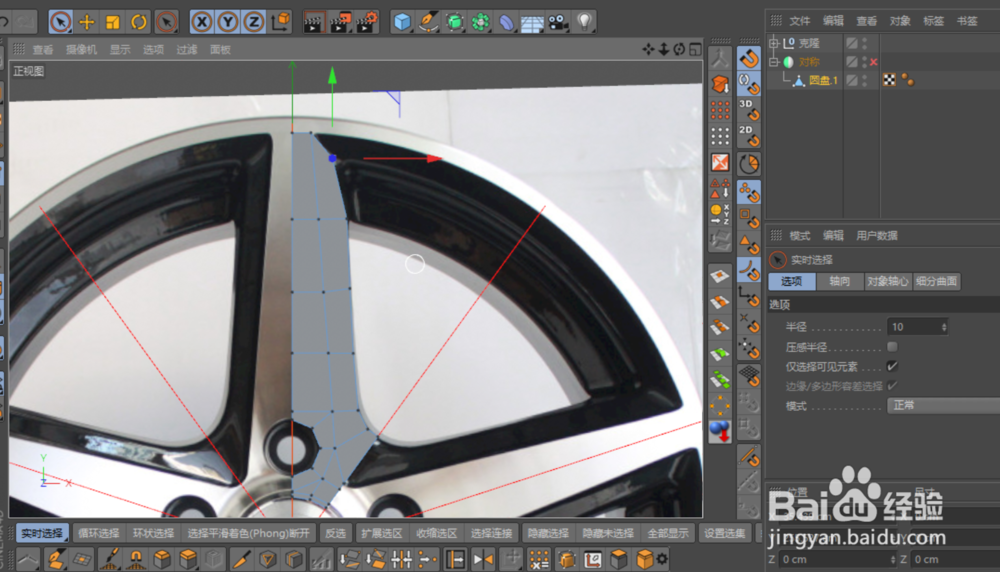Add light object bulb icon
The height and width of the screenshot is (572, 1000).
coord(584,22)
